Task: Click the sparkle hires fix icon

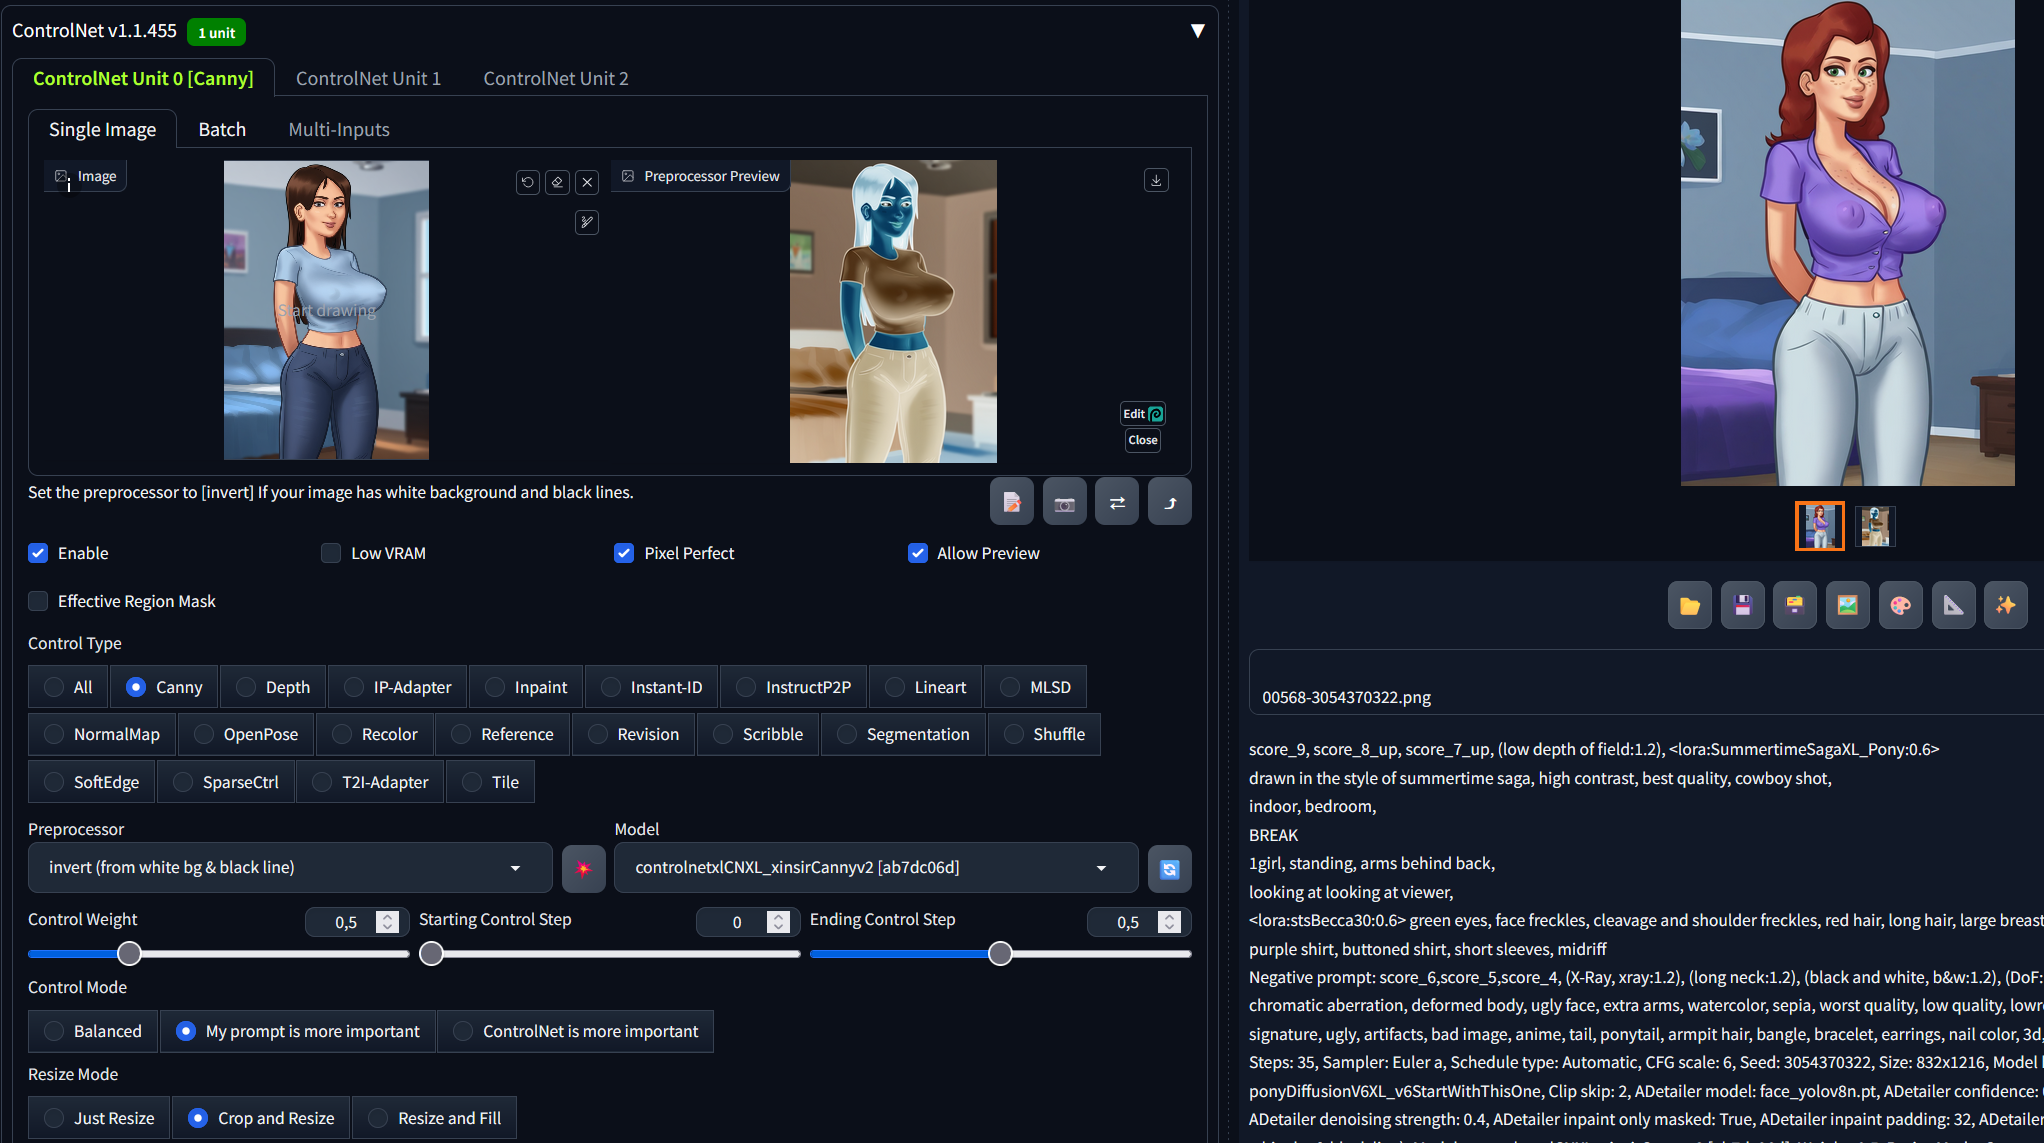Action: tap(2006, 605)
